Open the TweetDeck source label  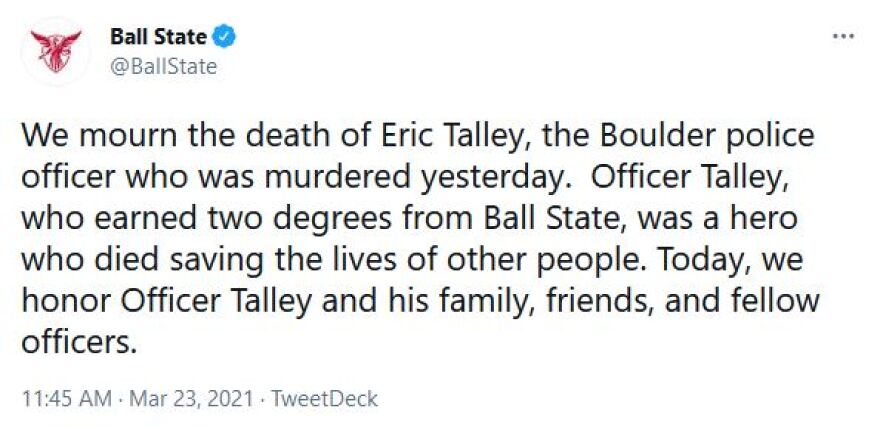[324, 399]
